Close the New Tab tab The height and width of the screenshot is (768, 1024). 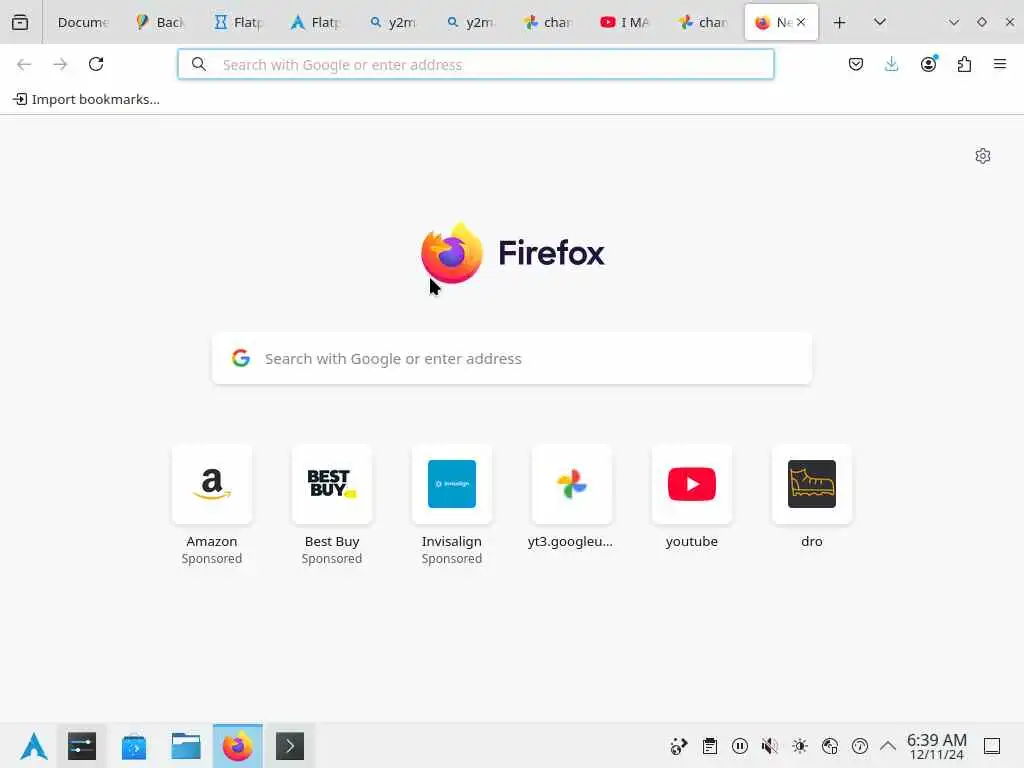click(801, 22)
